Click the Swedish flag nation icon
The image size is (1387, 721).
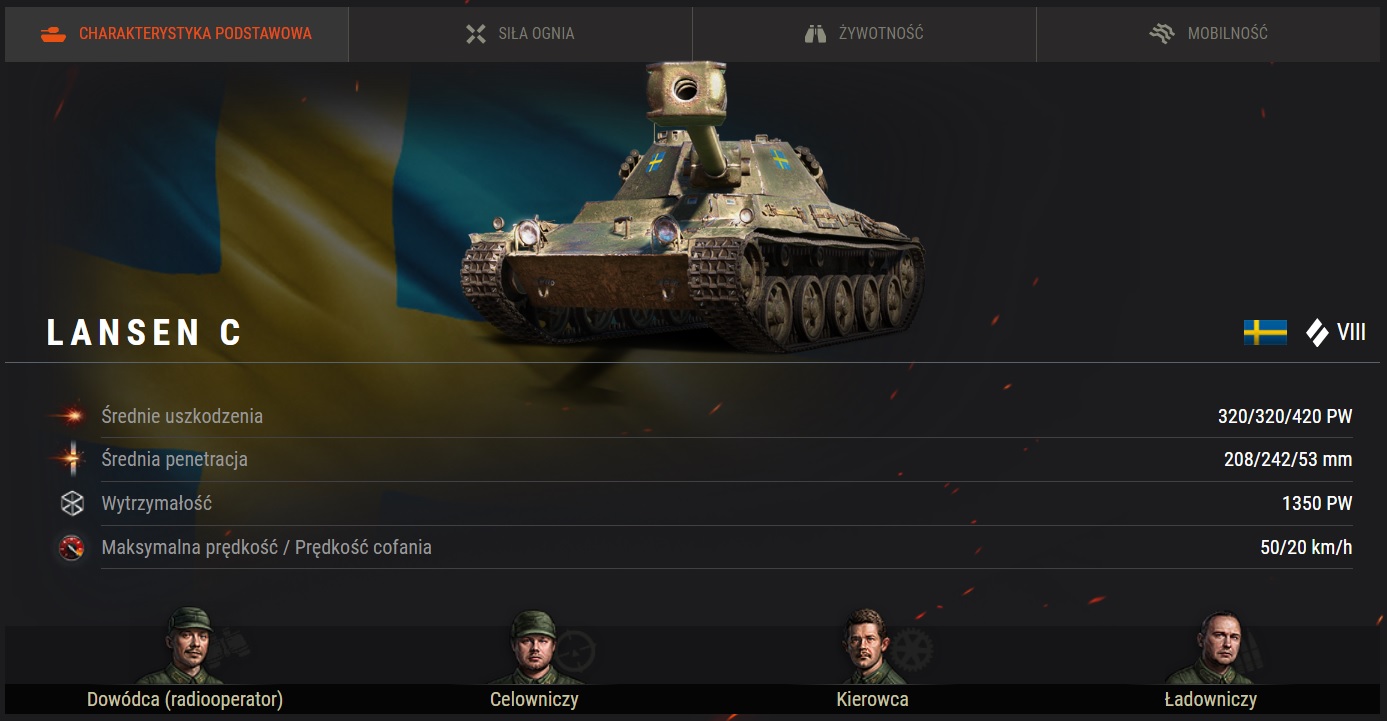pyautogui.click(x=1265, y=332)
